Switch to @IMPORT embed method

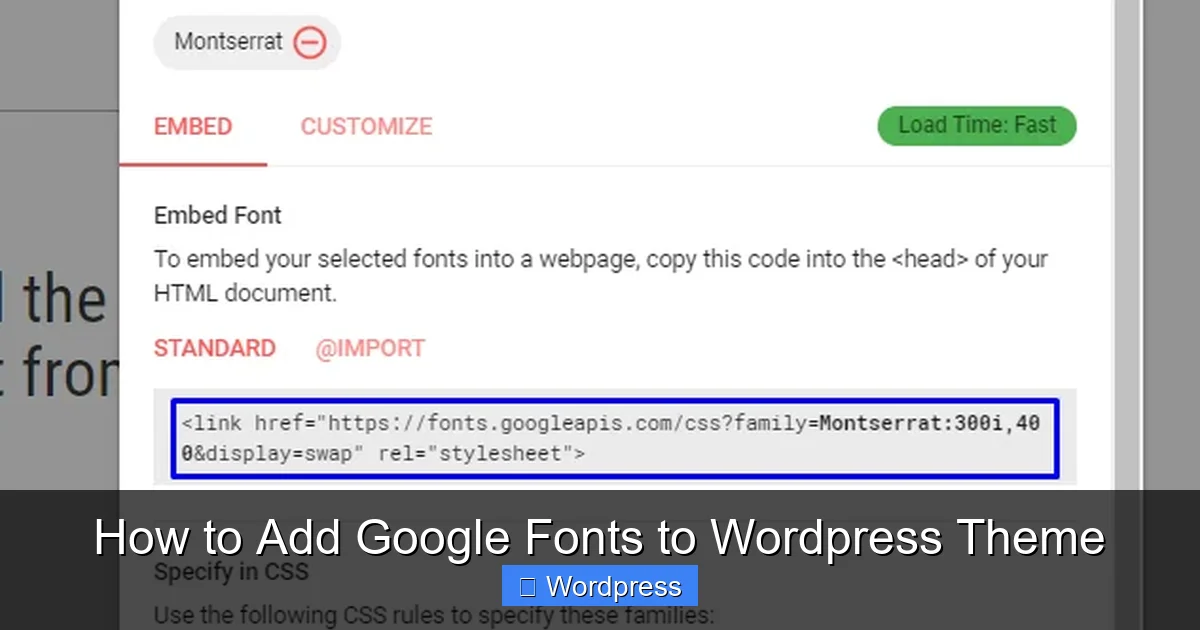click(x=369, y=348)
